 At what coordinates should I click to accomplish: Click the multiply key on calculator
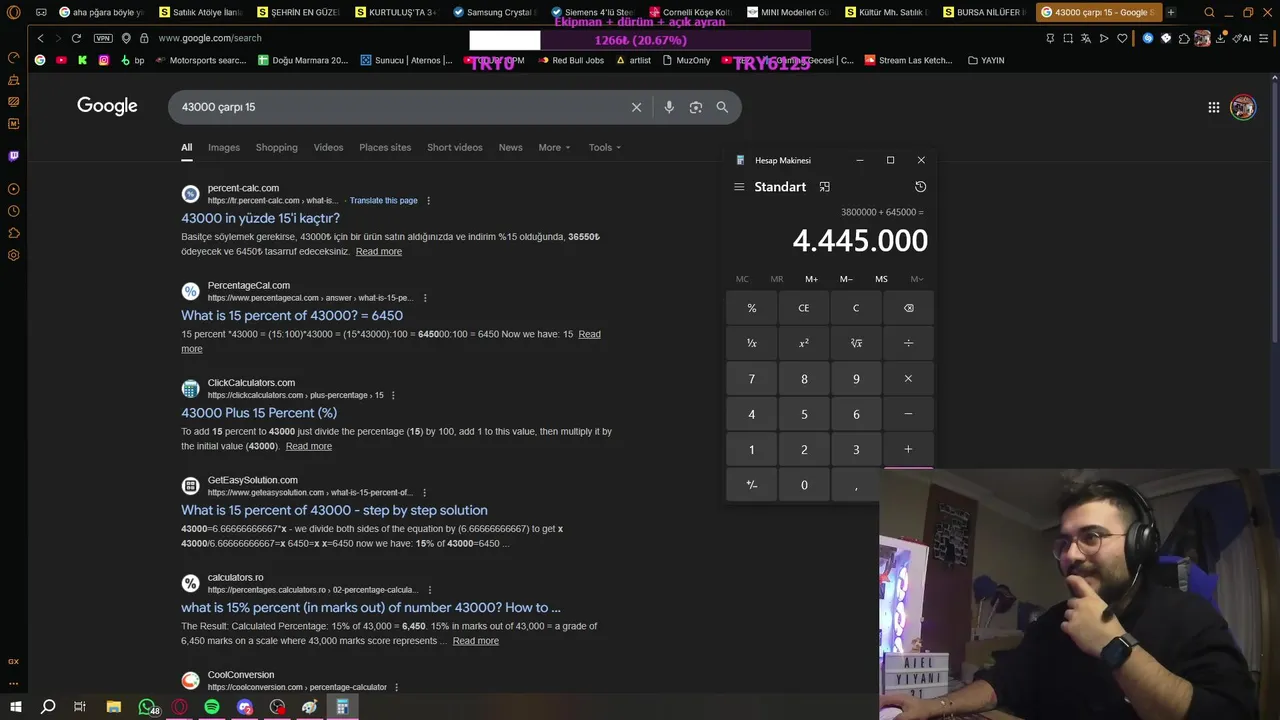coord(908,379)
